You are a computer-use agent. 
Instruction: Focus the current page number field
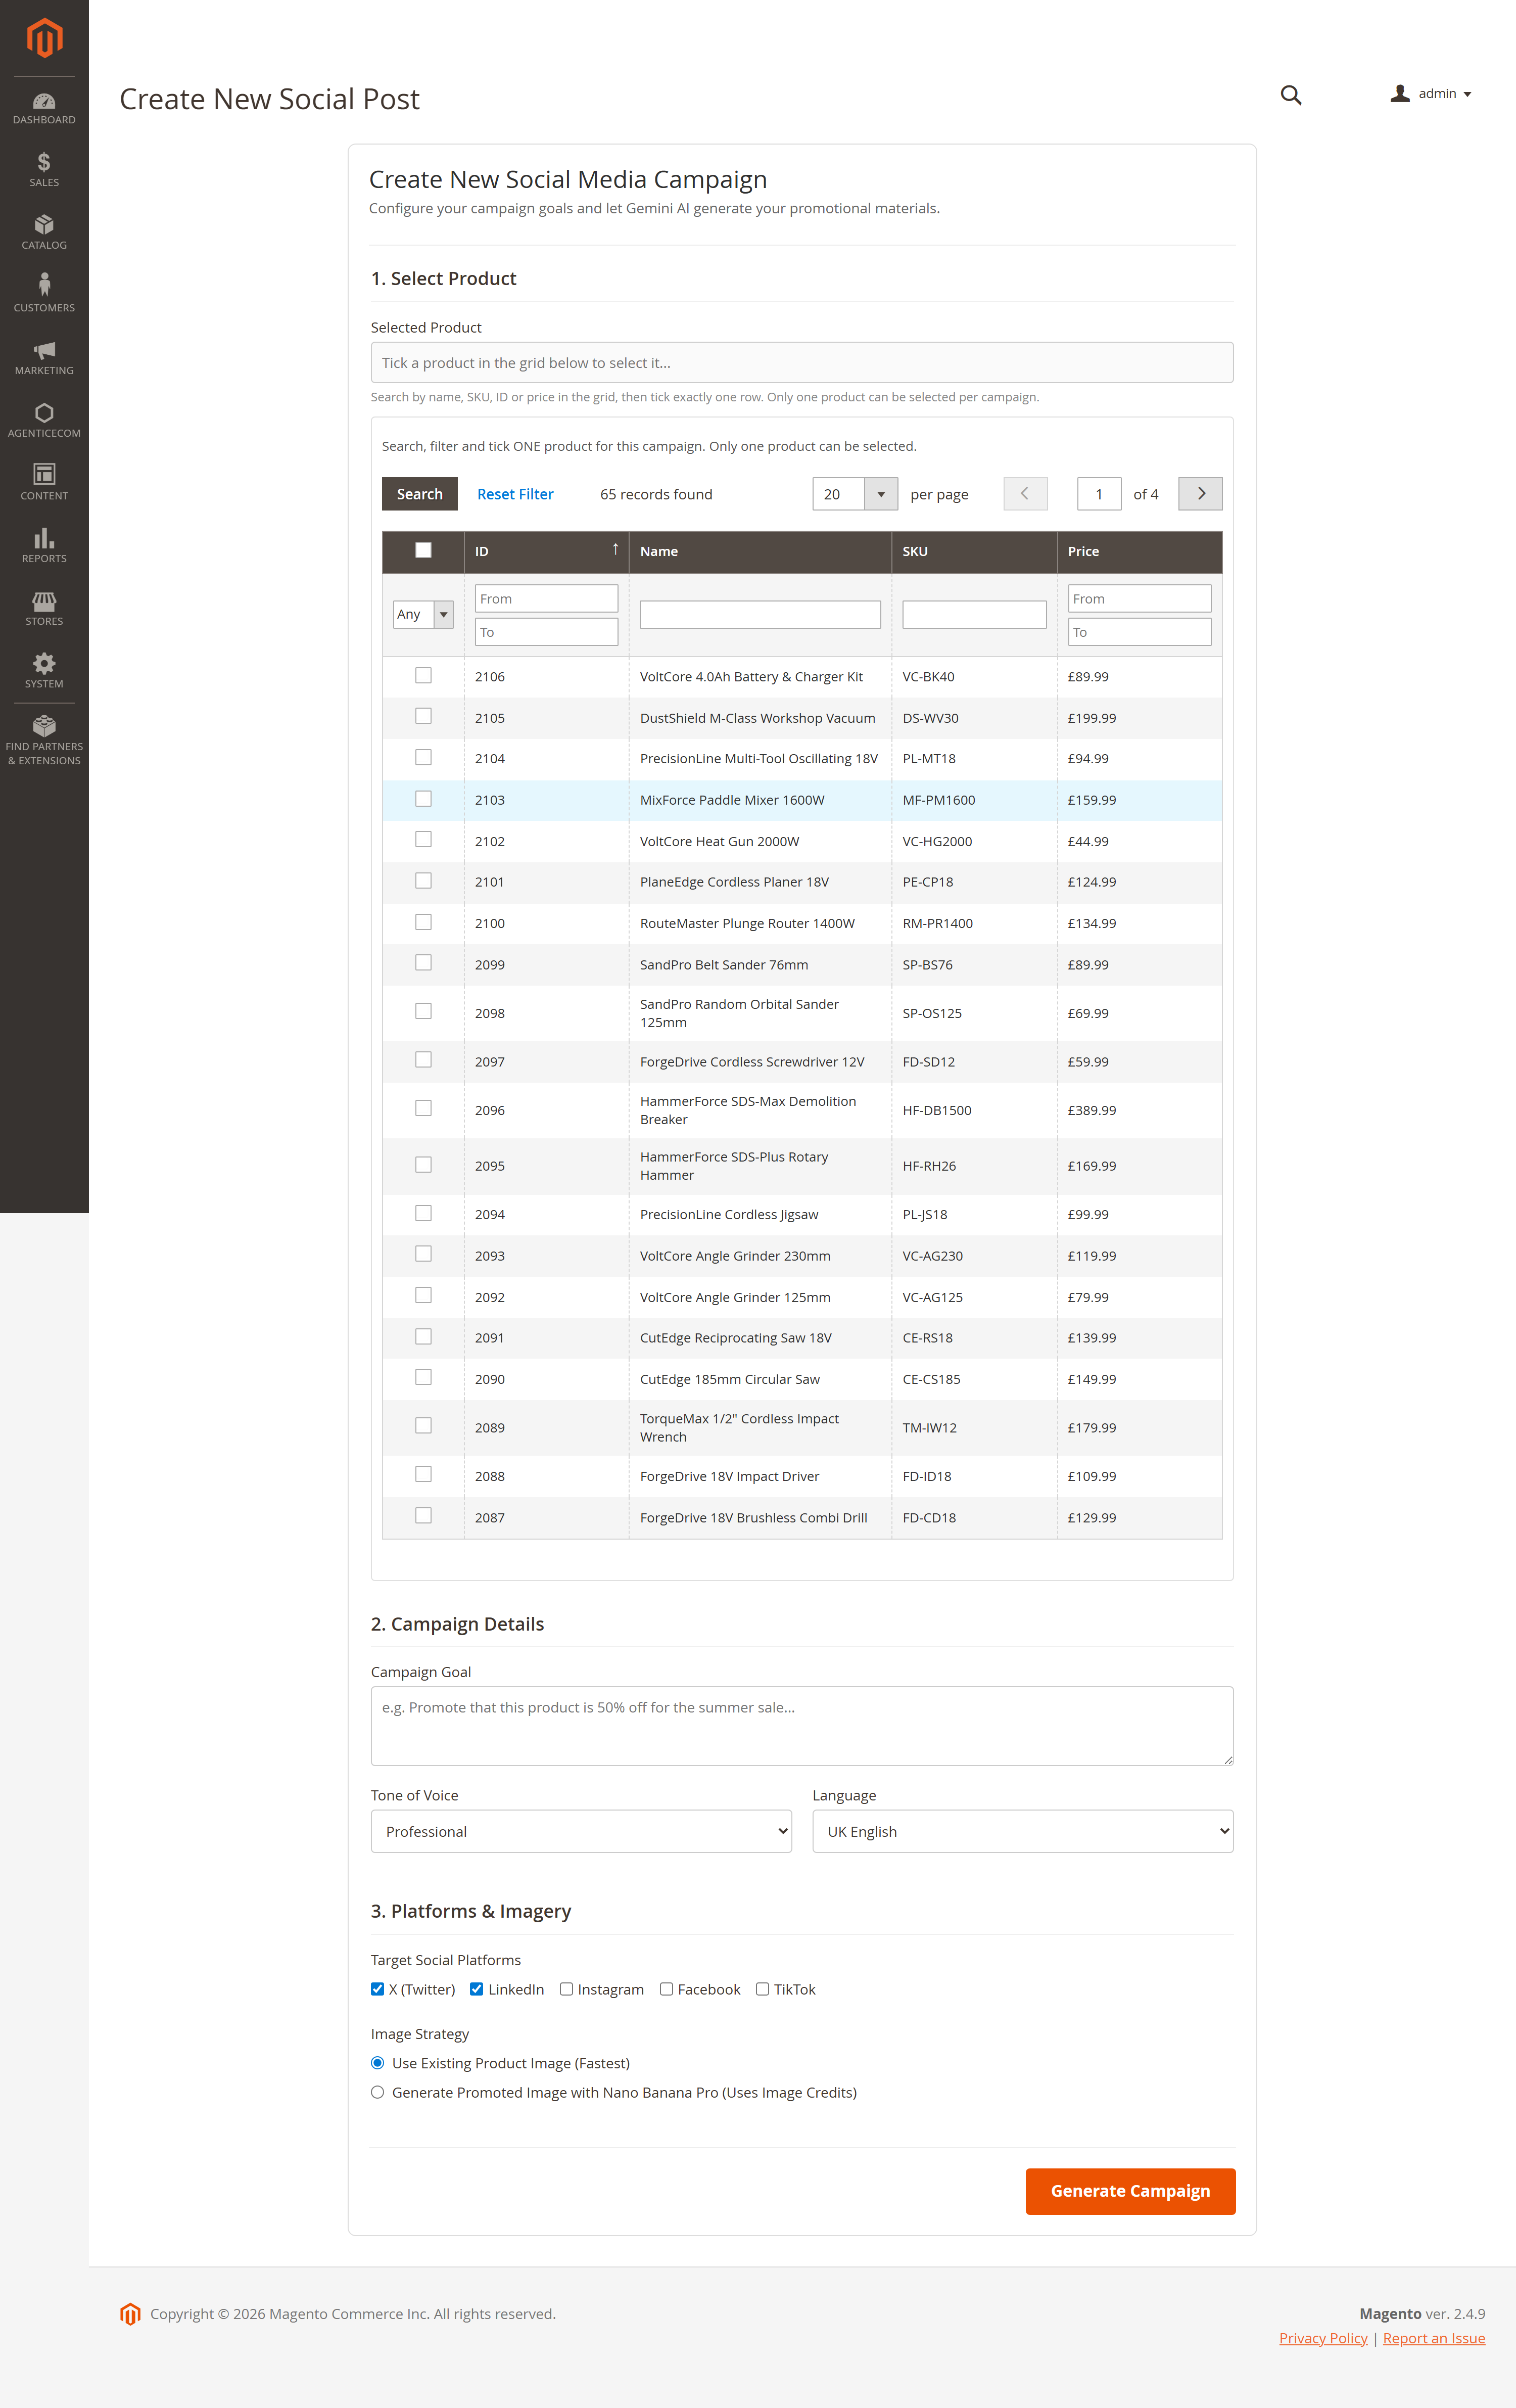click(x=1098, y=494)
